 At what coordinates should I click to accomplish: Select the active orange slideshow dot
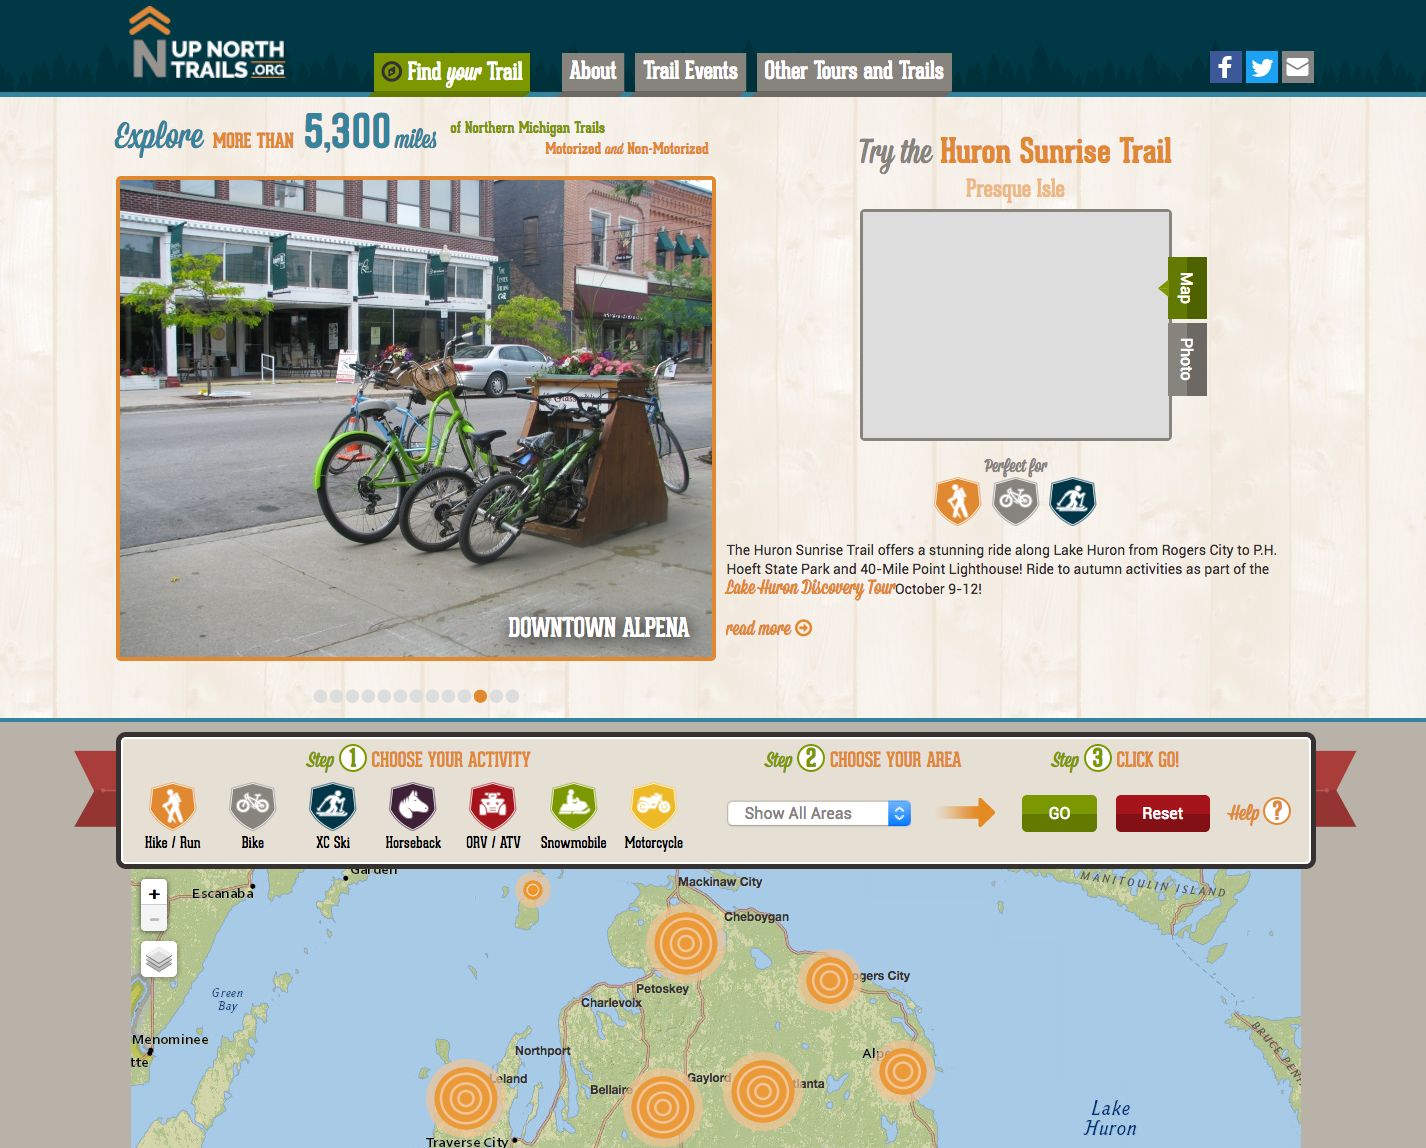(480, 696)
